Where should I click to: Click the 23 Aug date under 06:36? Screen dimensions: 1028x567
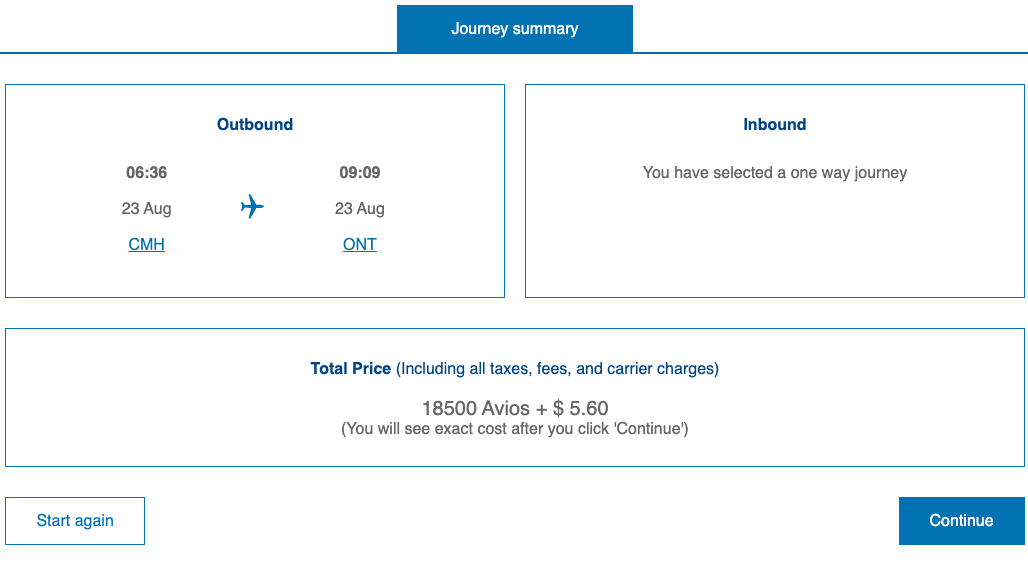point(146,208)
